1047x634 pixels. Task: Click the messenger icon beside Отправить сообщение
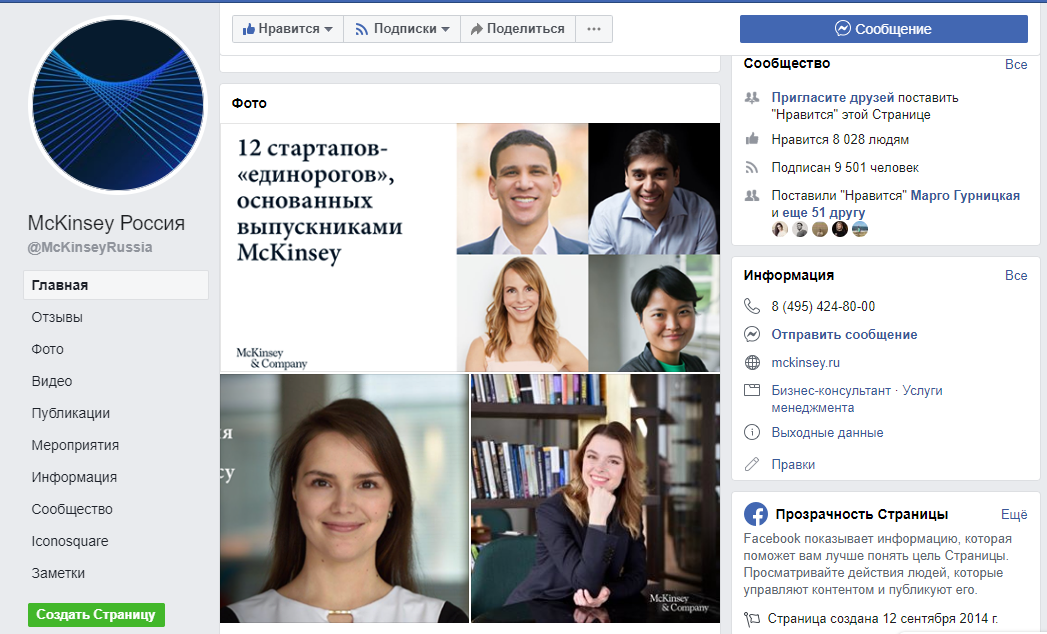[x=752, y=334]
